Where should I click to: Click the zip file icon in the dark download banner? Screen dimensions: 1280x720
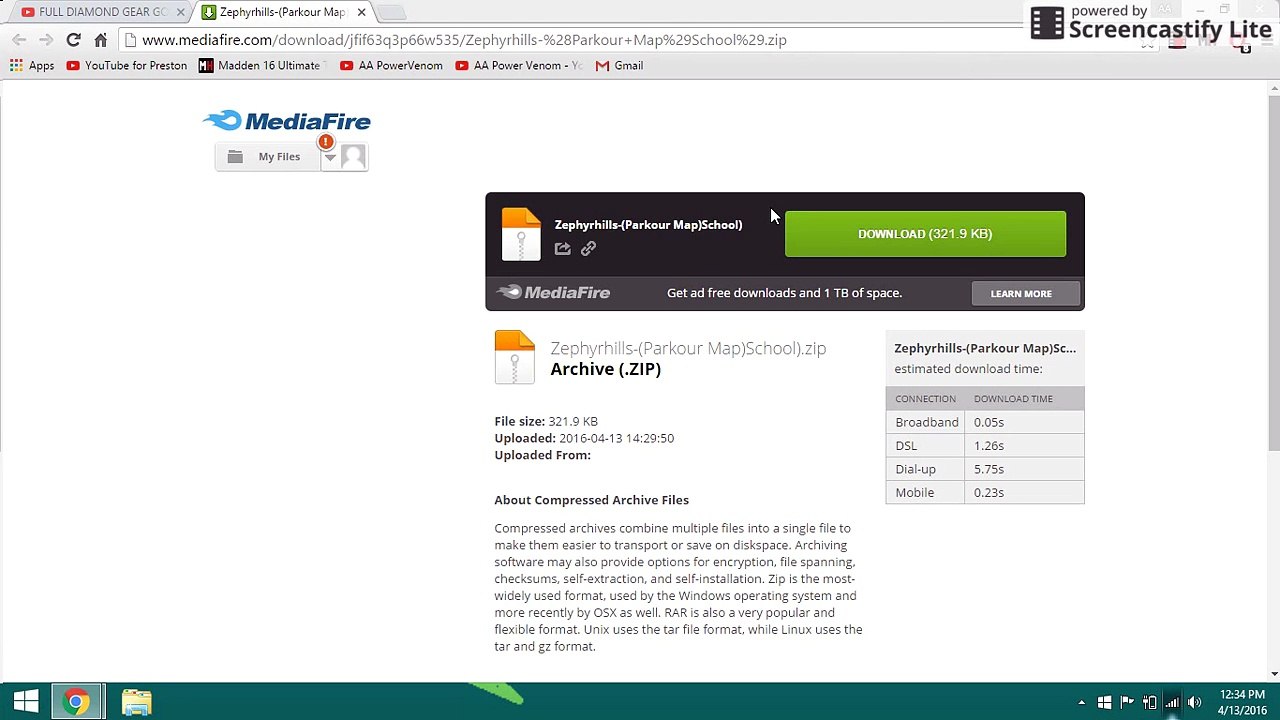click(521, 234)
